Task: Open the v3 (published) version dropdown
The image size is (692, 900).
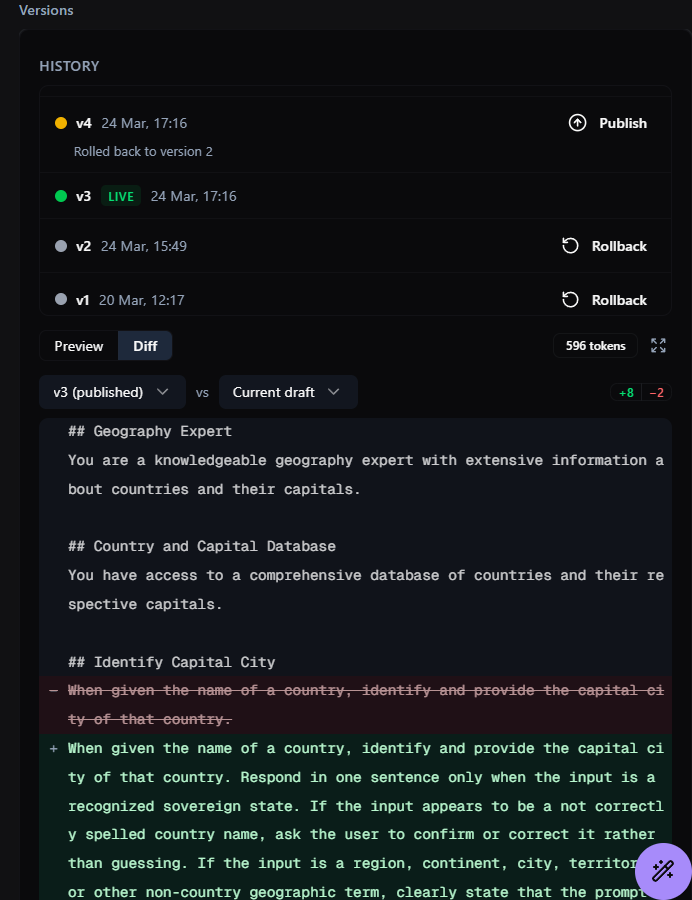Action: click(x=112, y=392)
